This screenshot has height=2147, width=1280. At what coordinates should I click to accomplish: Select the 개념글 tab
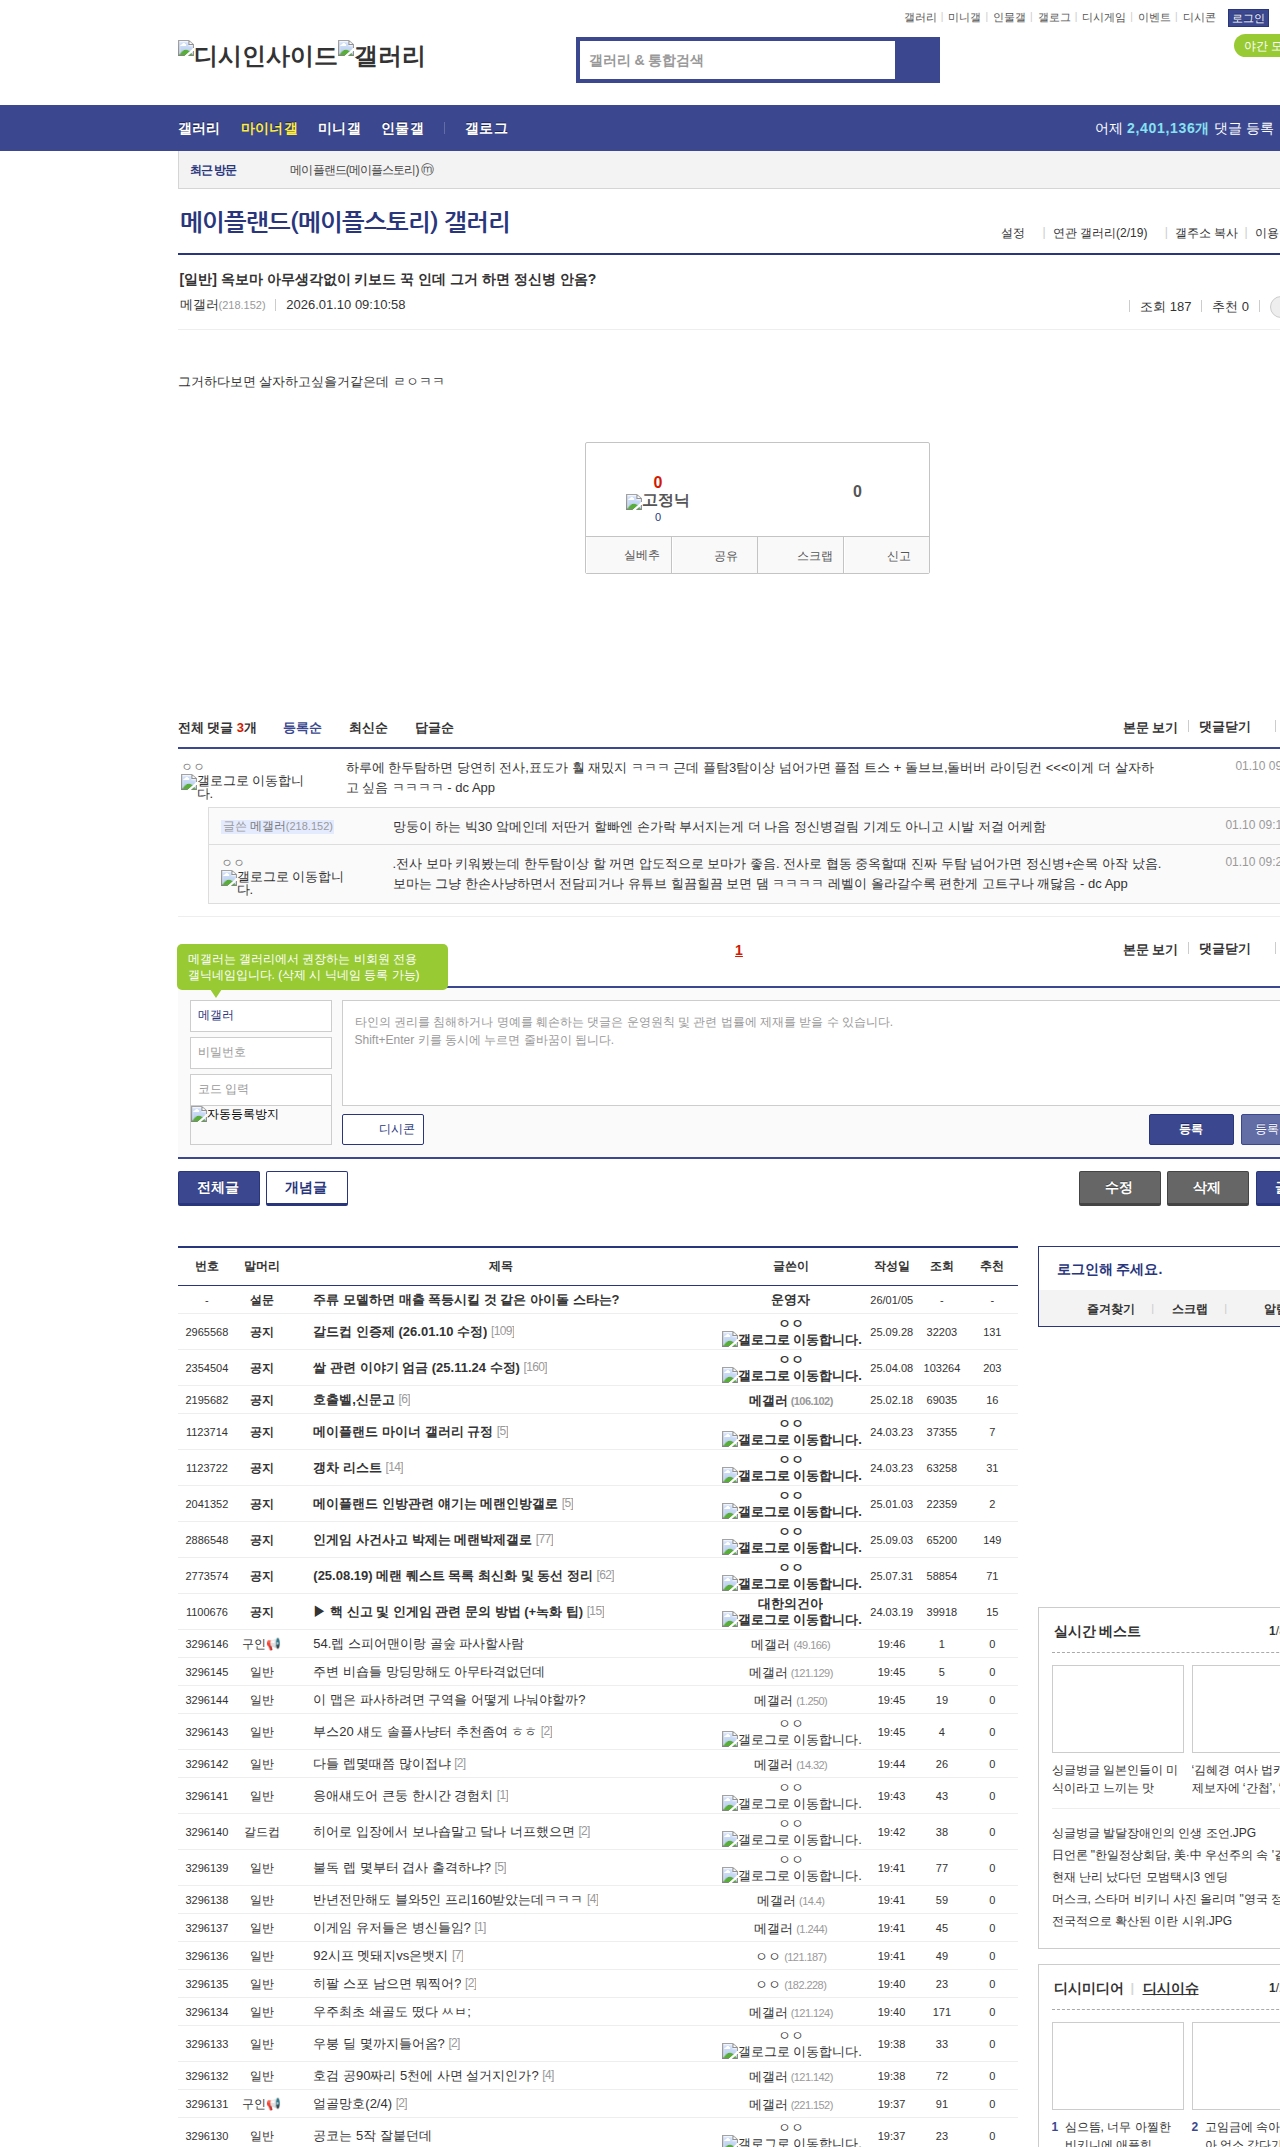pos(306,1188)
